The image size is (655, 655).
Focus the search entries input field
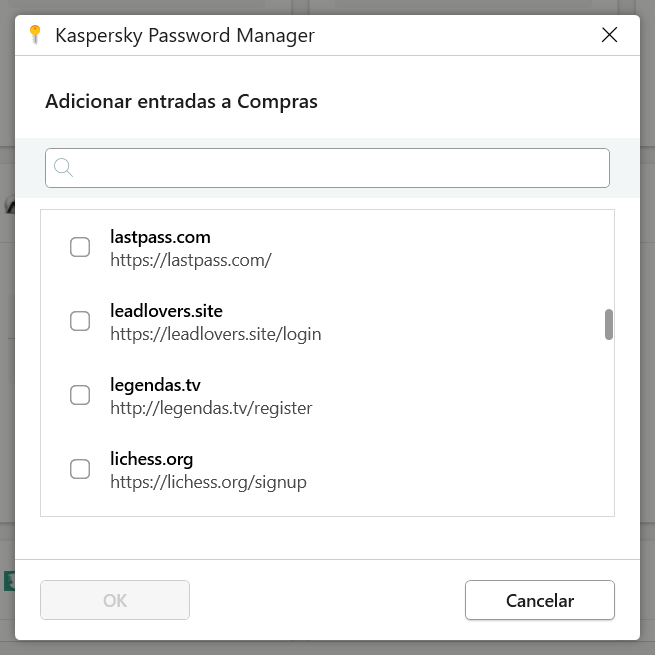coord(340,168)
